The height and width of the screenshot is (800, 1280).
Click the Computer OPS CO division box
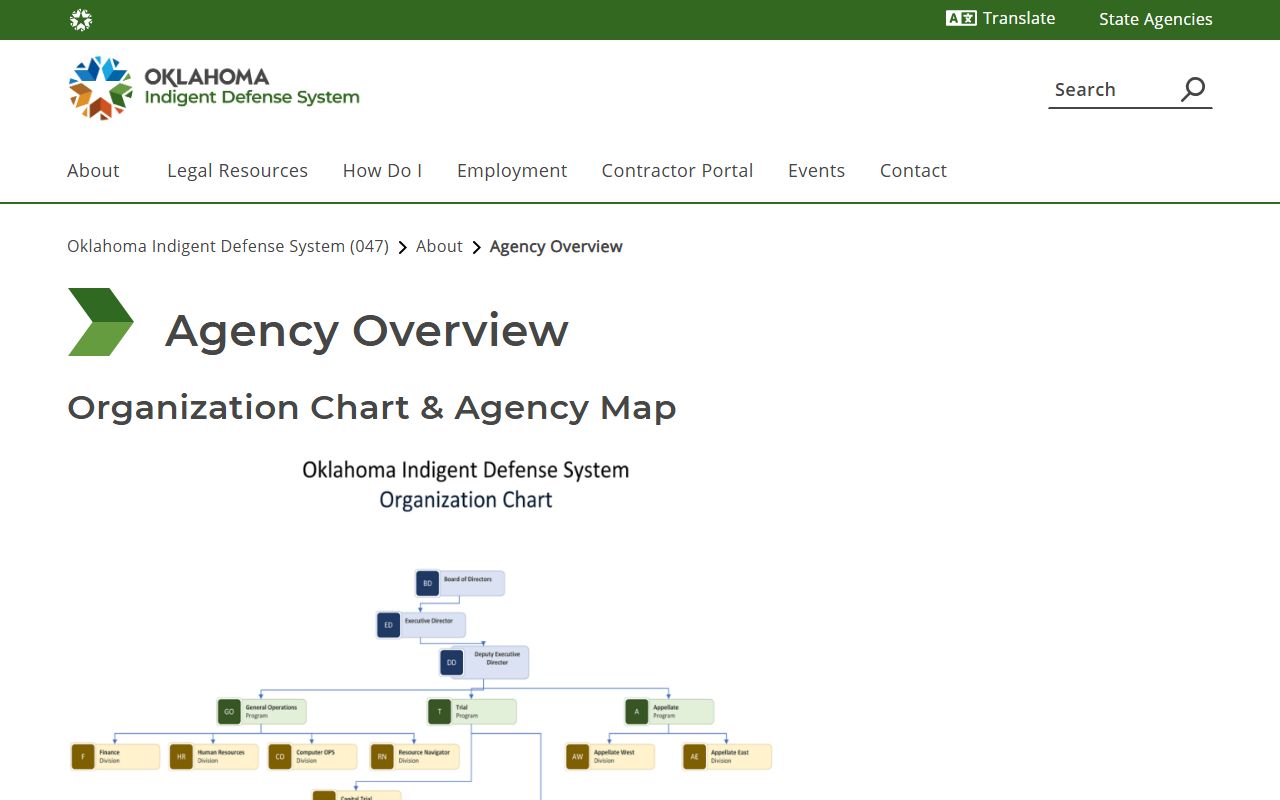(x=313, y=757)
